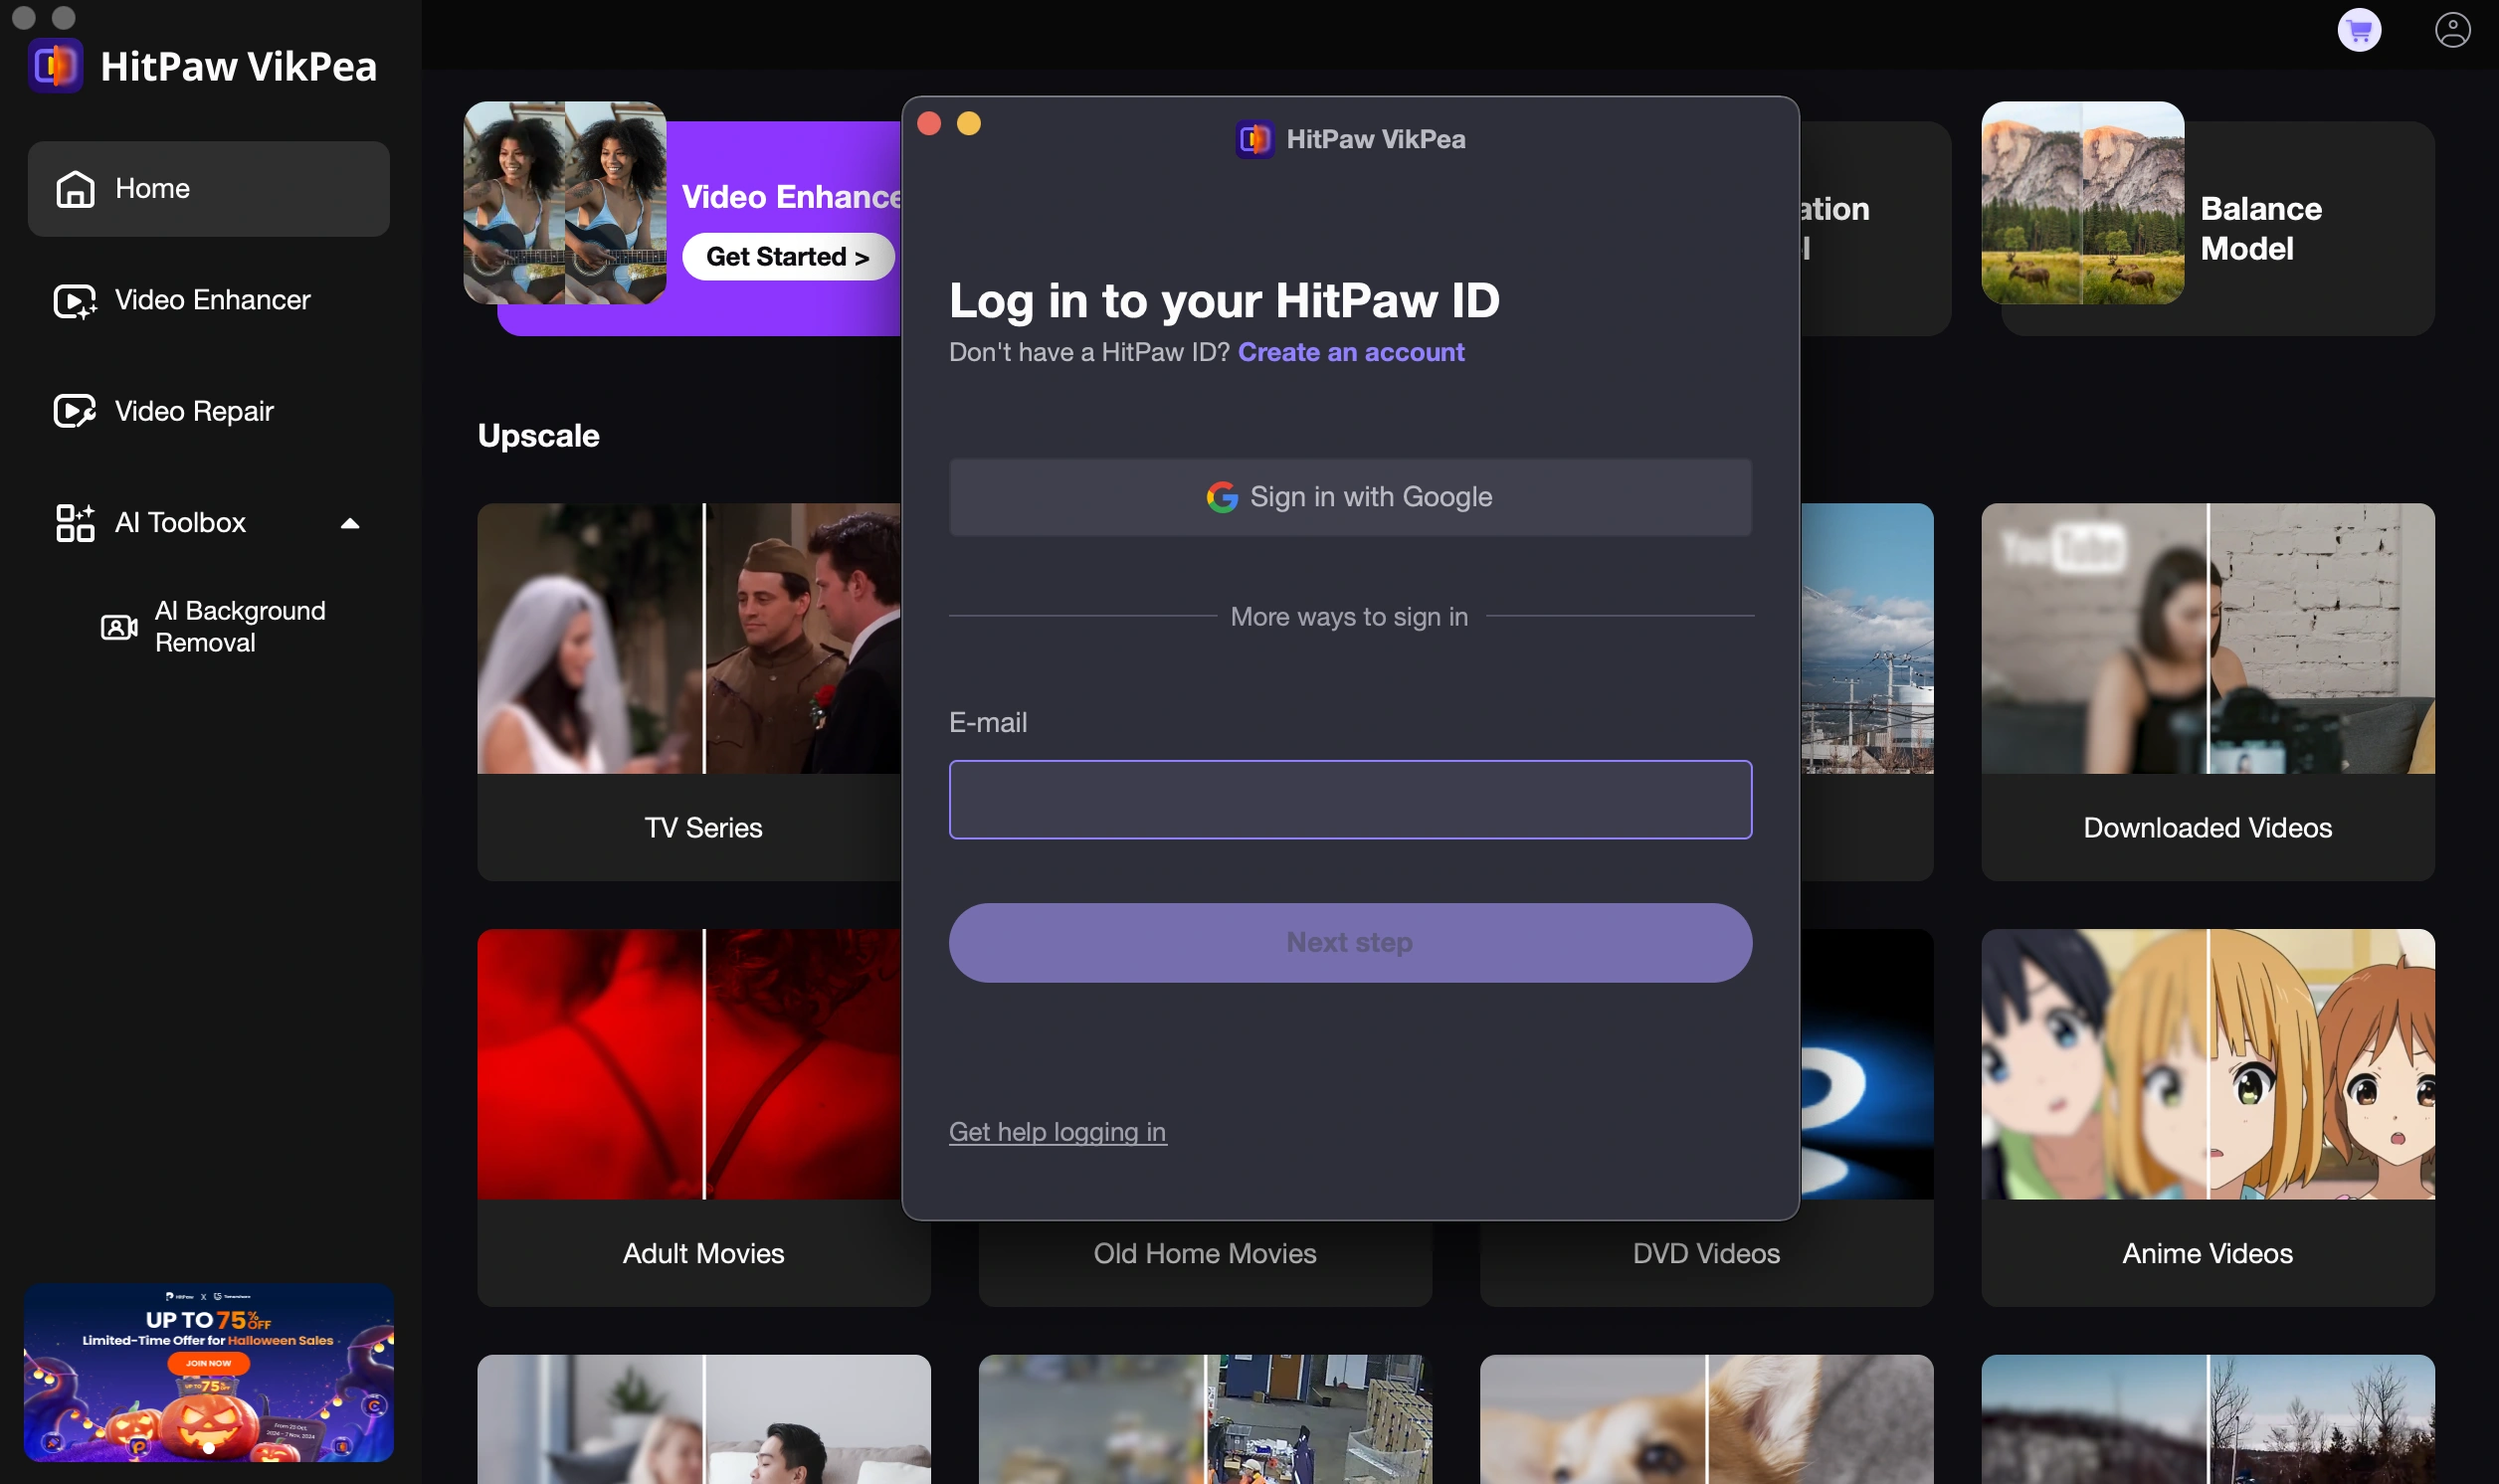Open the Halloween Sales promo banner

pos(209,1373)
